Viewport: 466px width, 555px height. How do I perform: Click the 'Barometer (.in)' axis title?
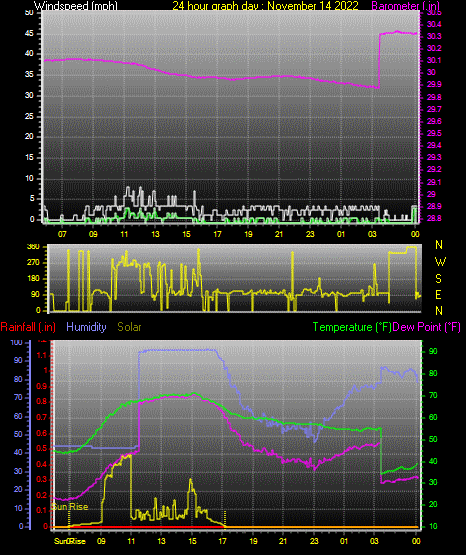pos(405,6)
